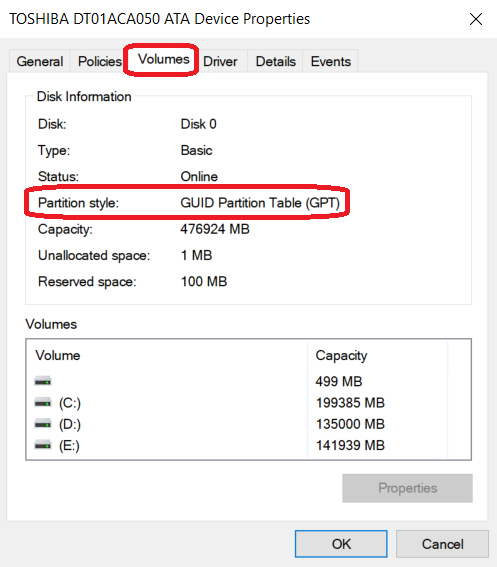Screen dimensions: 497x567
Task: Select the Volumes tab
Action: [x=163, y=59]
